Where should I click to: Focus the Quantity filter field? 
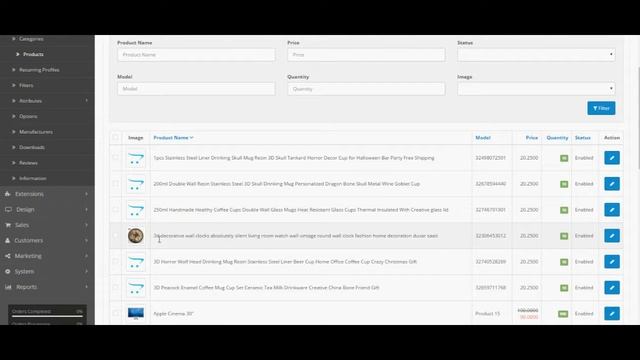click(366, 89)
